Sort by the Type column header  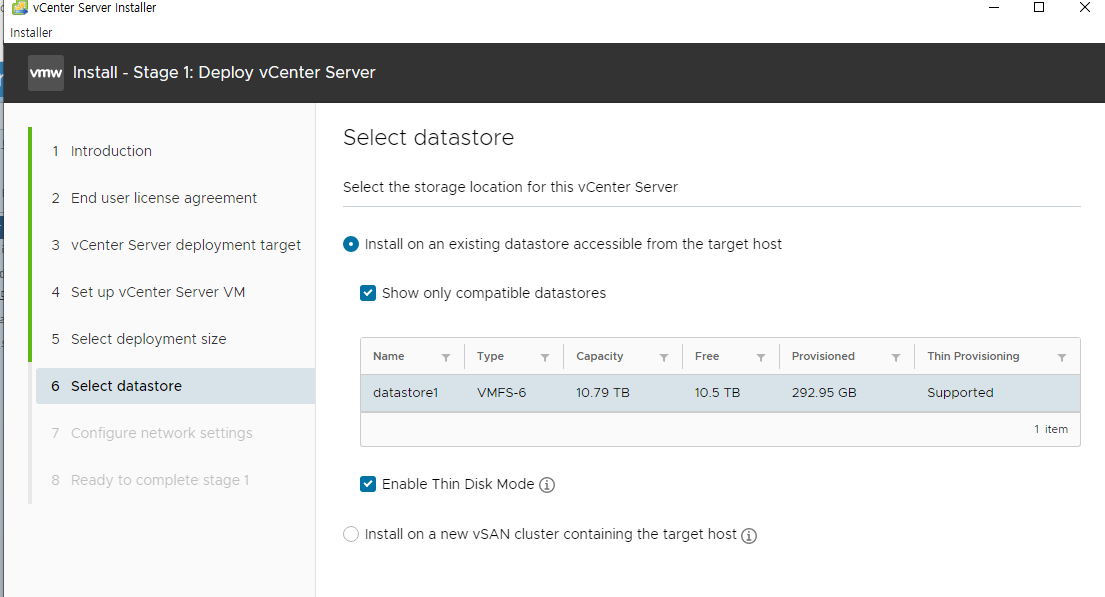coord(490,356)
